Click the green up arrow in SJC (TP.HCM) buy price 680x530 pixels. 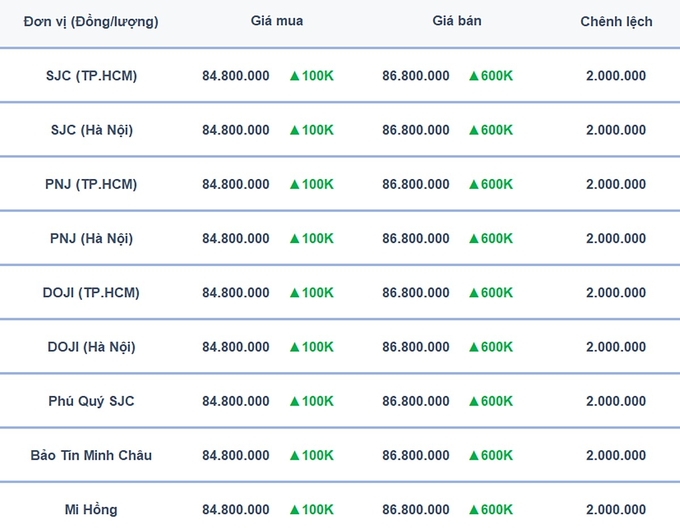tap(294, 76)
